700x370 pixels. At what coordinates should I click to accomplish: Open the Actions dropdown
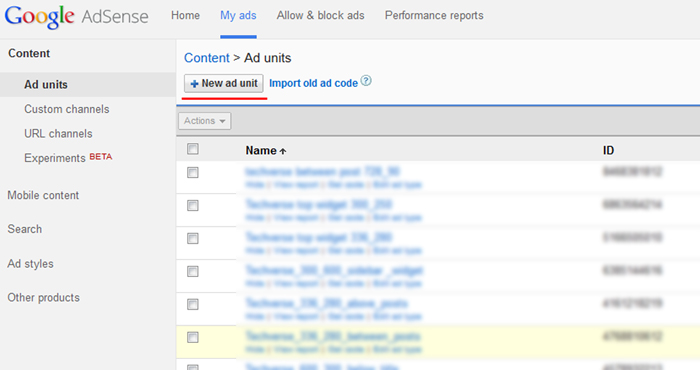[x=205, y=121]
